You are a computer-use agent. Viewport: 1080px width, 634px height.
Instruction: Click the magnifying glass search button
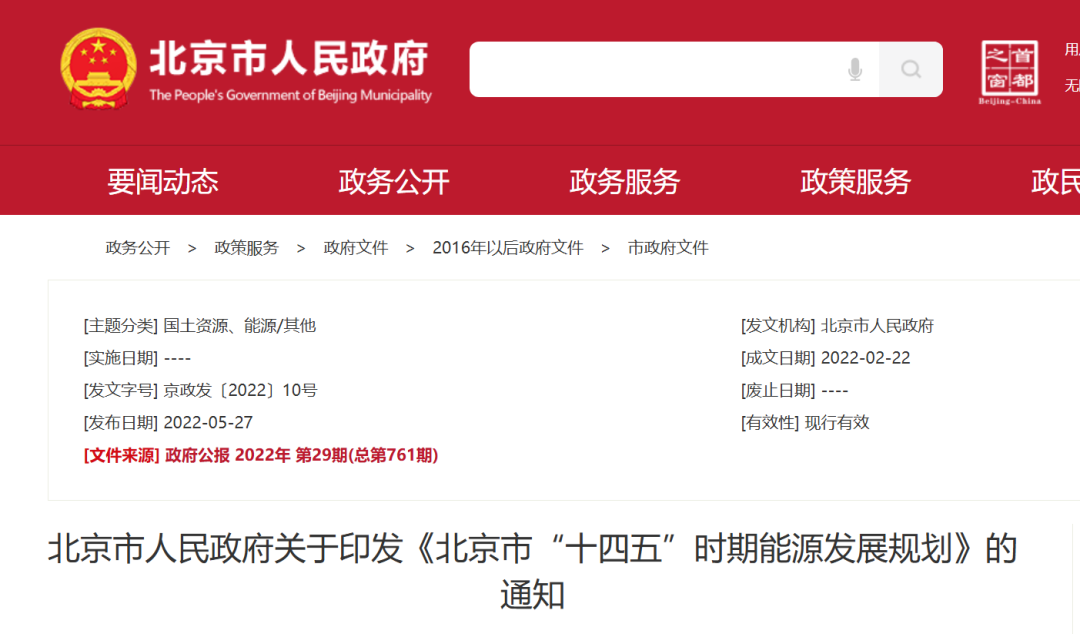click(911, 69)
